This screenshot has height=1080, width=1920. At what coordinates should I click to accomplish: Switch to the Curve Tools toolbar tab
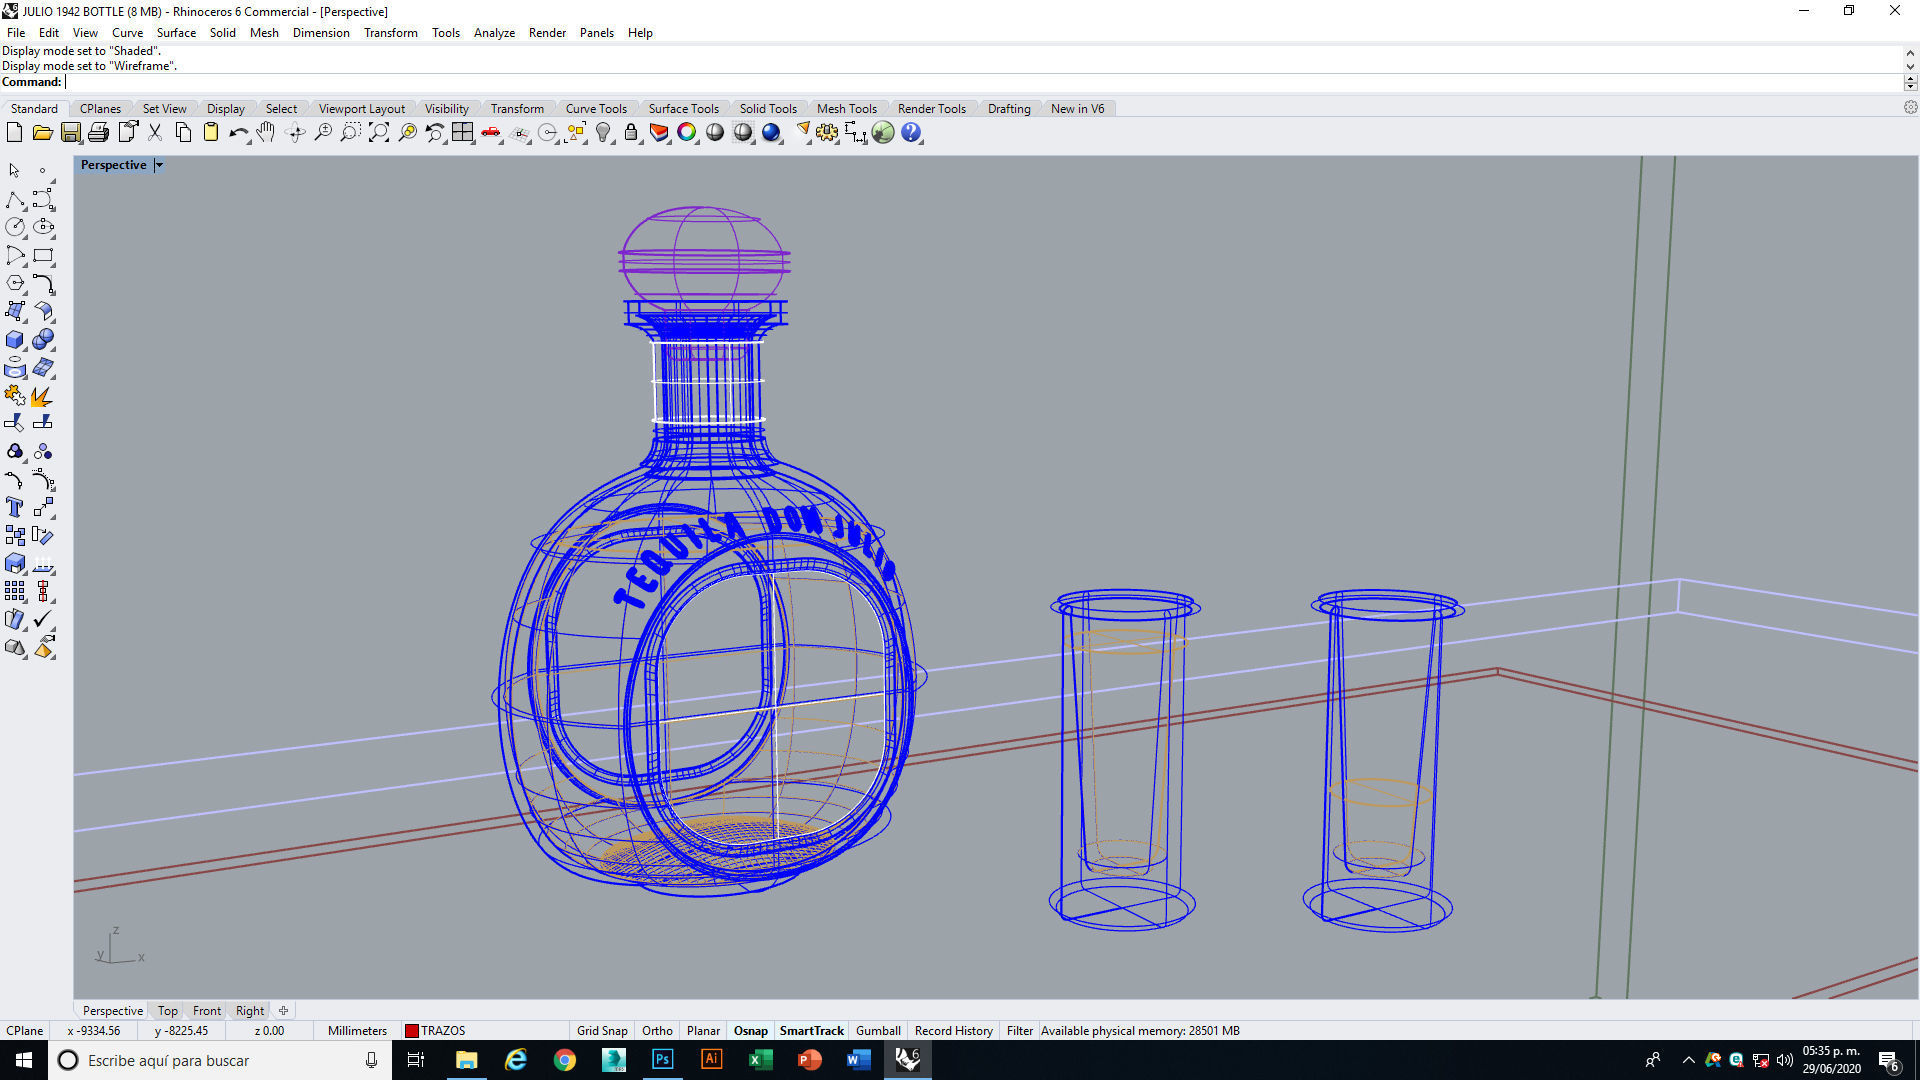596,109
